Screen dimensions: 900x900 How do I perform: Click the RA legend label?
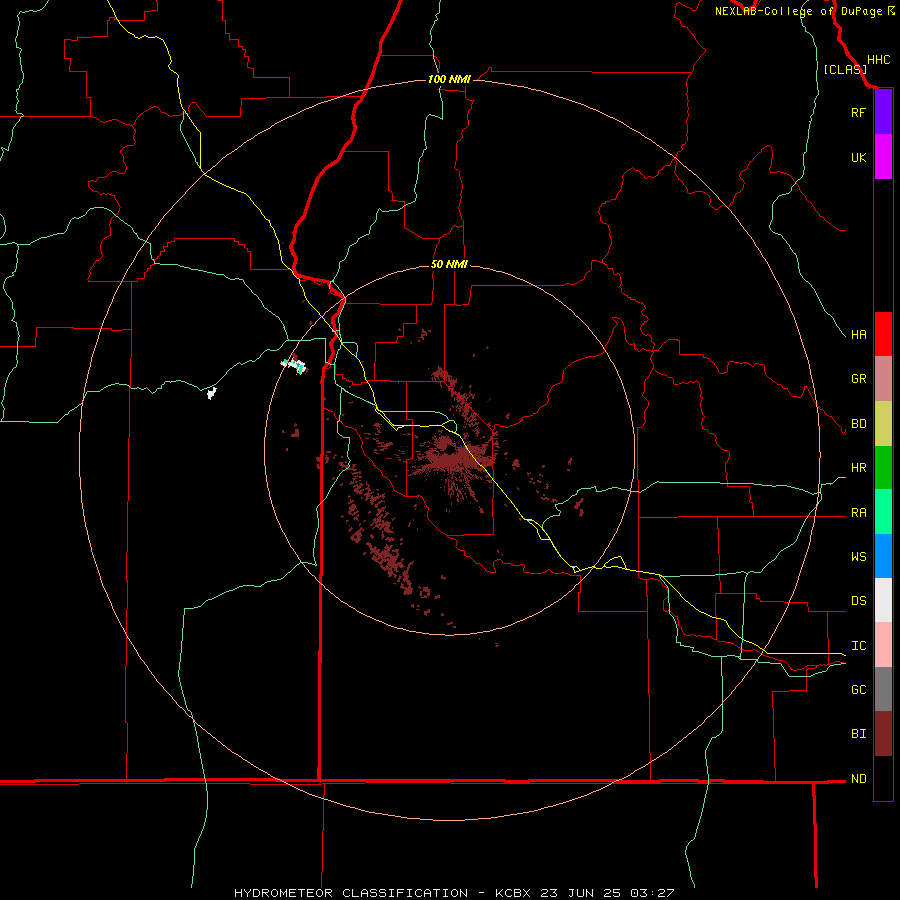click(858, 513)
